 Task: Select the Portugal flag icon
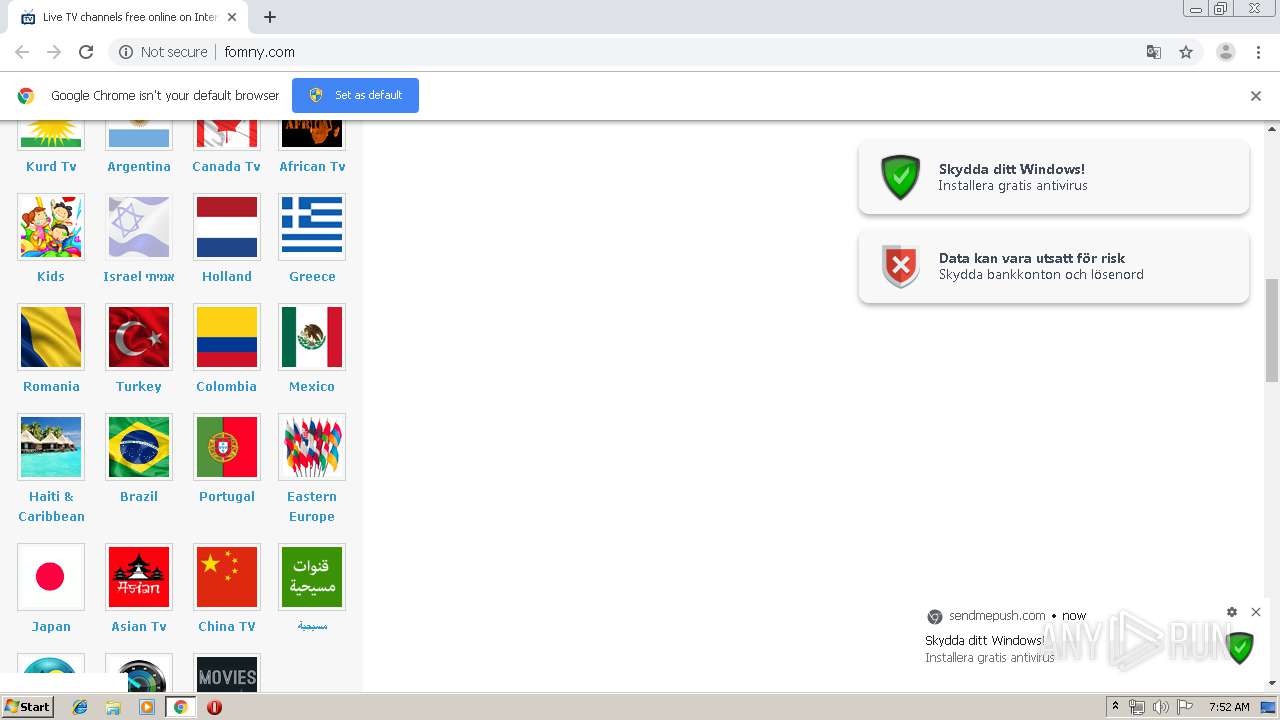(x=227, y=447)
